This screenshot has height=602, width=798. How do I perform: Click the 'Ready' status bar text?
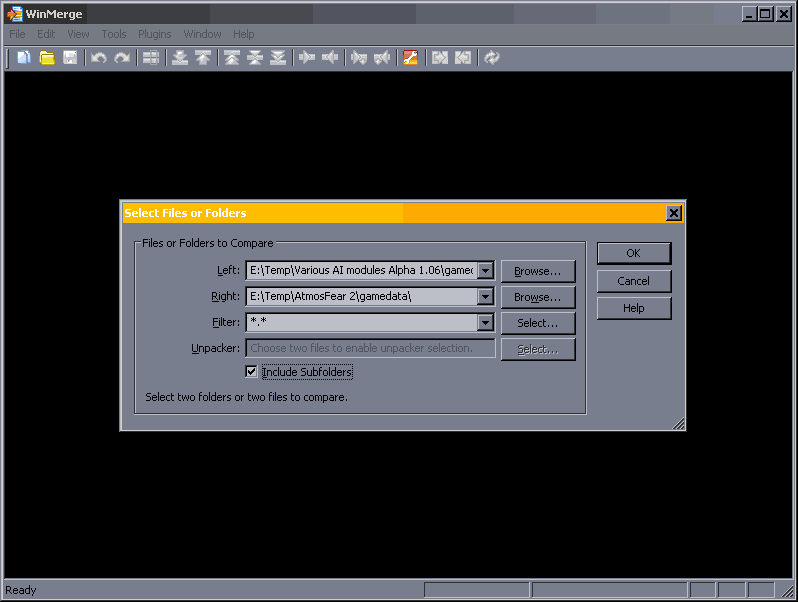21,590
